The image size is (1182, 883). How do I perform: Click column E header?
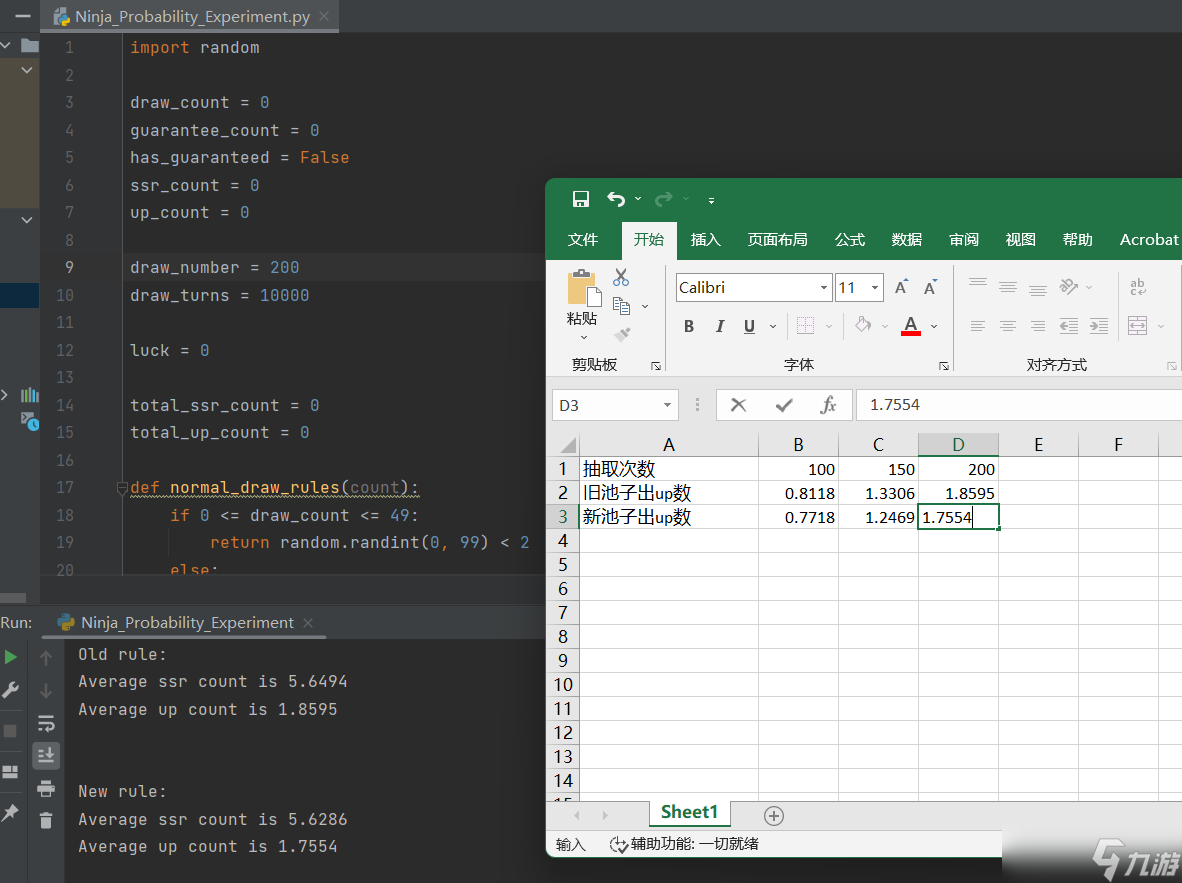1038,445
